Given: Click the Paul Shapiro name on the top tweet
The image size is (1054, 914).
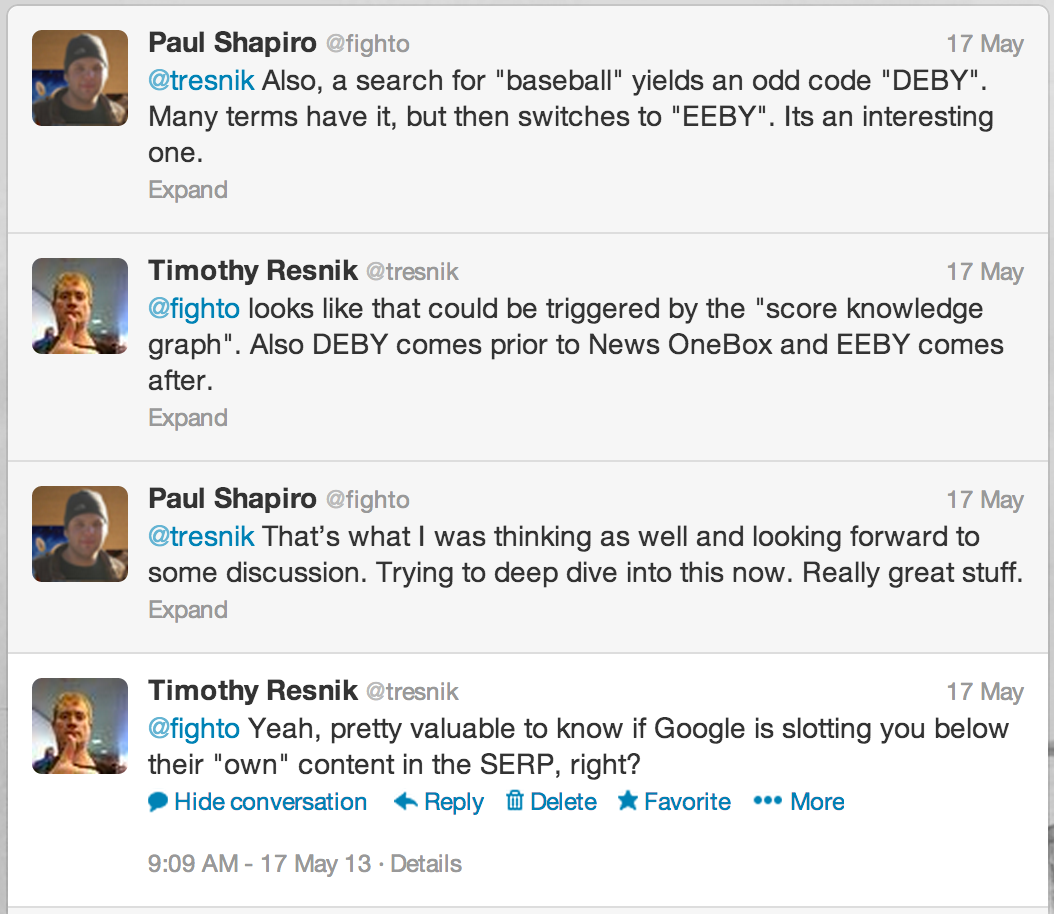Looking at the screenshot, I should (232, 43).
